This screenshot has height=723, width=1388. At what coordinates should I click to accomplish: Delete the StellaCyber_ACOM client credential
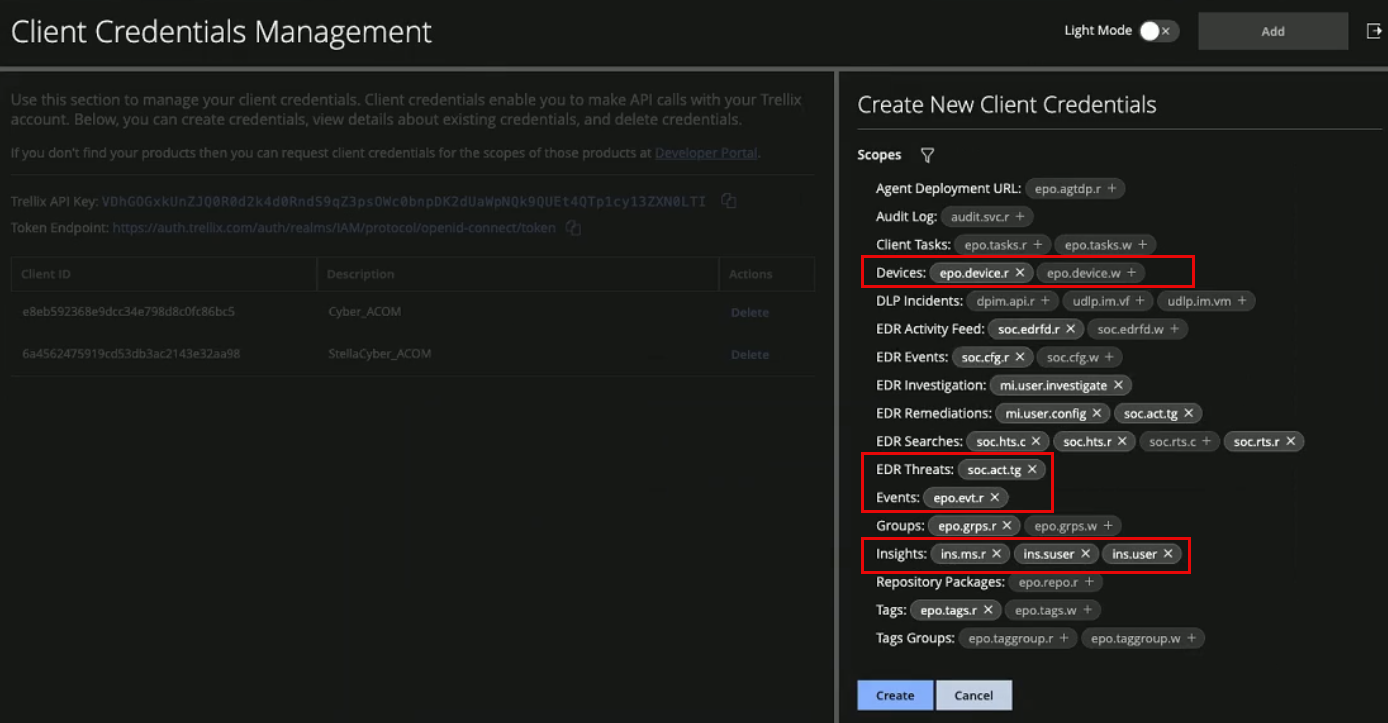tap(749, 354)
